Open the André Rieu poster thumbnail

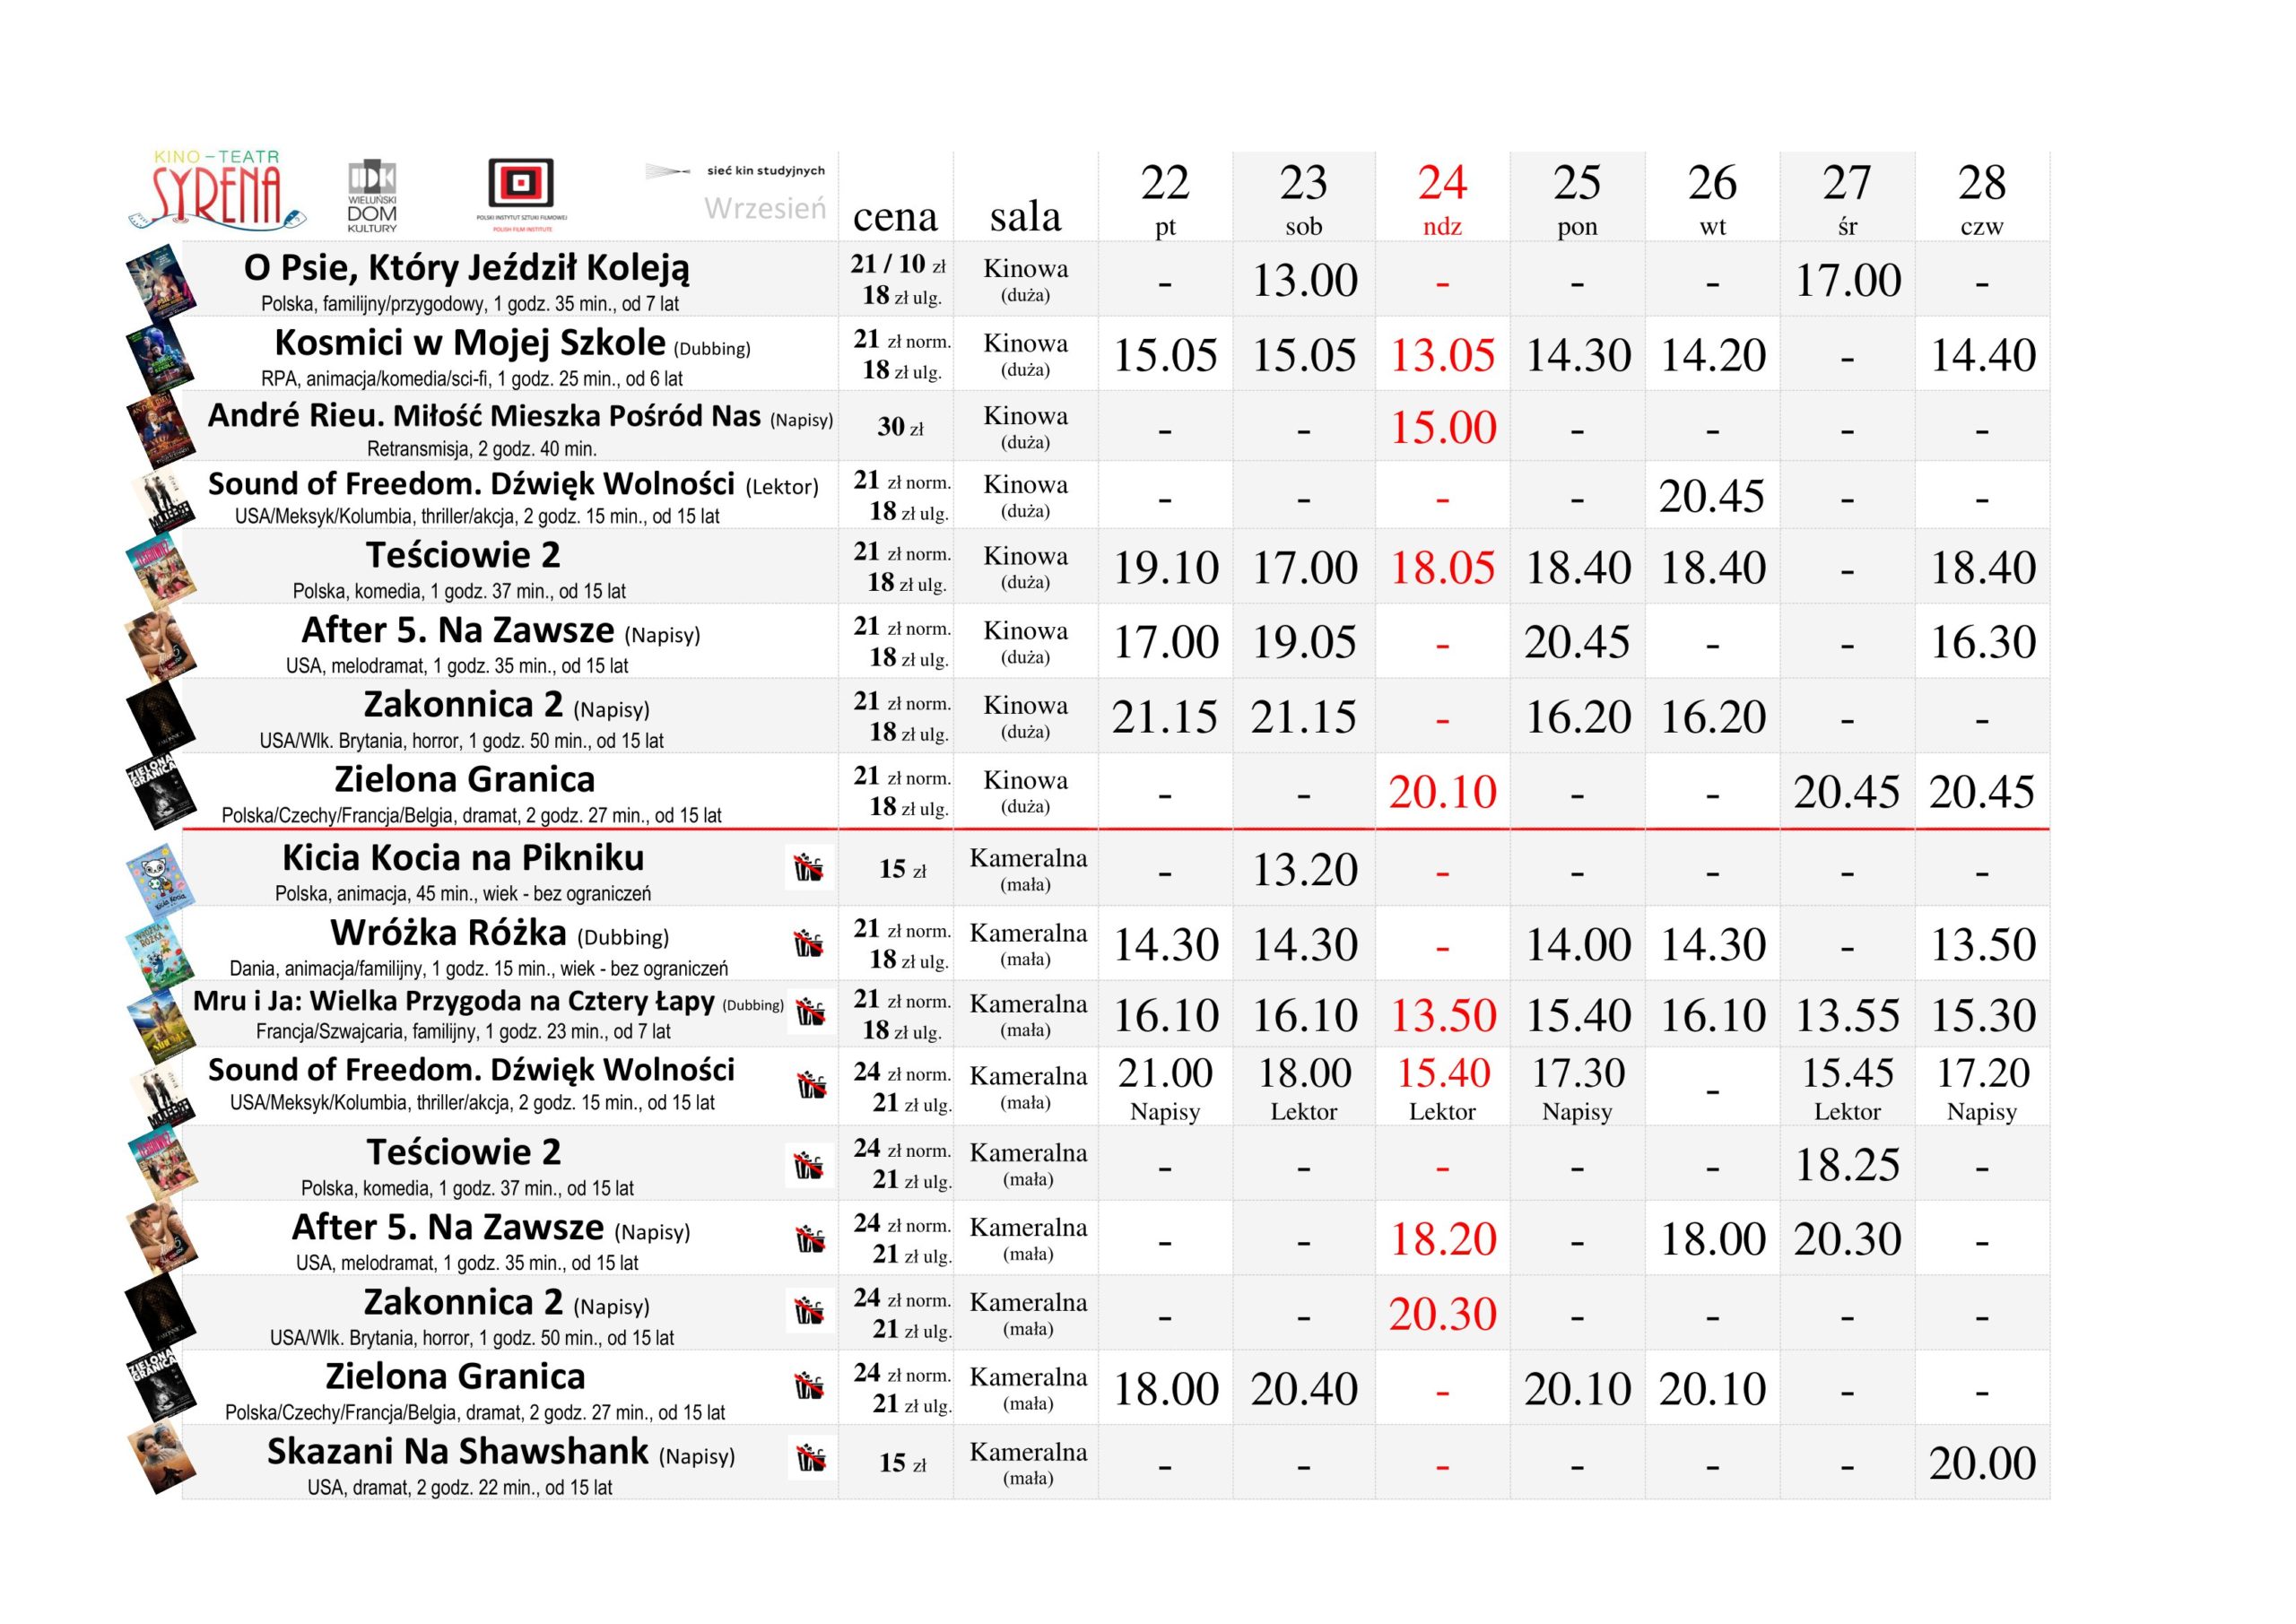(x=160, y=430)
